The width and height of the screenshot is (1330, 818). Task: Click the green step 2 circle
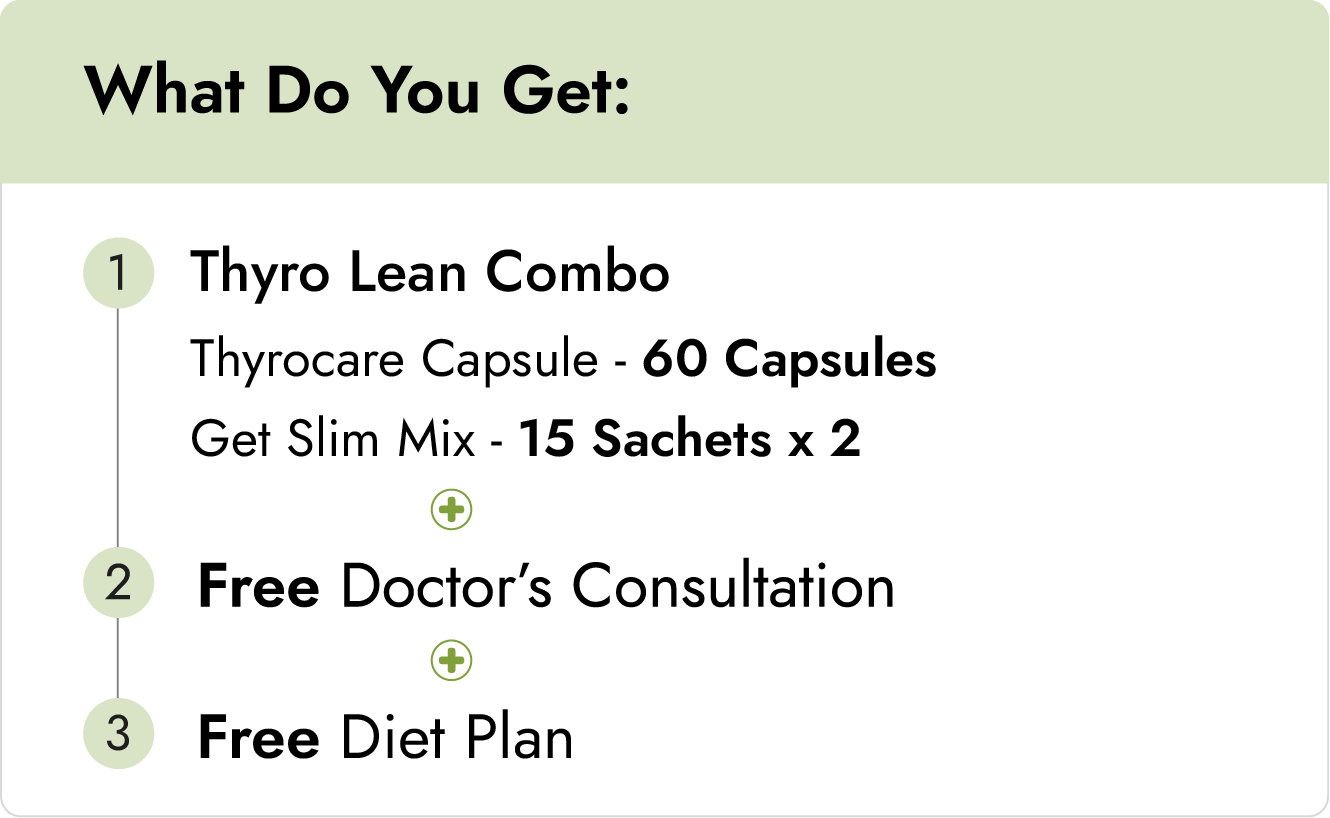(118, 583)
